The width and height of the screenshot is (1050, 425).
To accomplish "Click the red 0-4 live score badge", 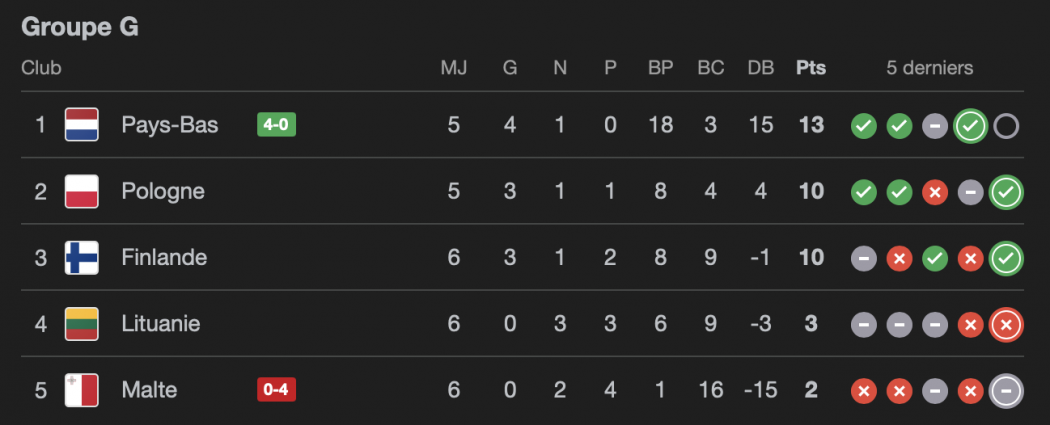I will [x=277, y=390].
